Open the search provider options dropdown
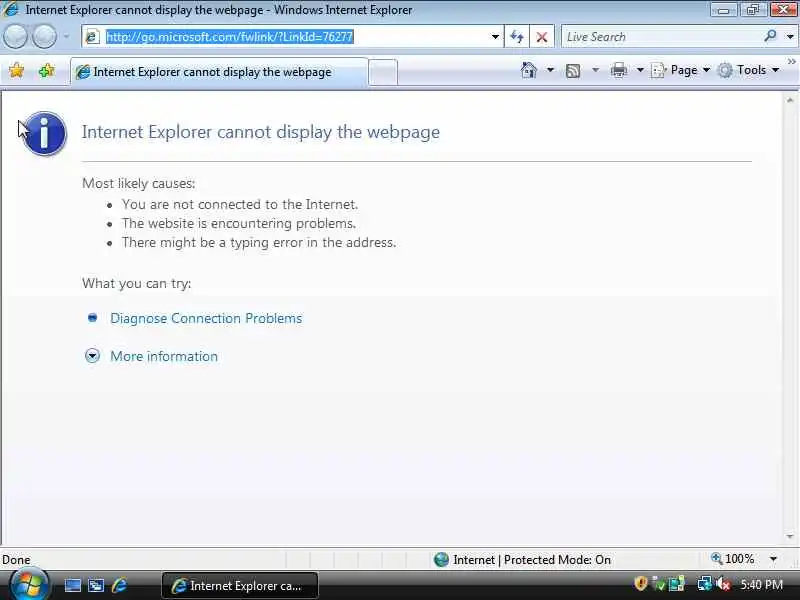This screenshot has height=600, width=800. click(790, 37)
